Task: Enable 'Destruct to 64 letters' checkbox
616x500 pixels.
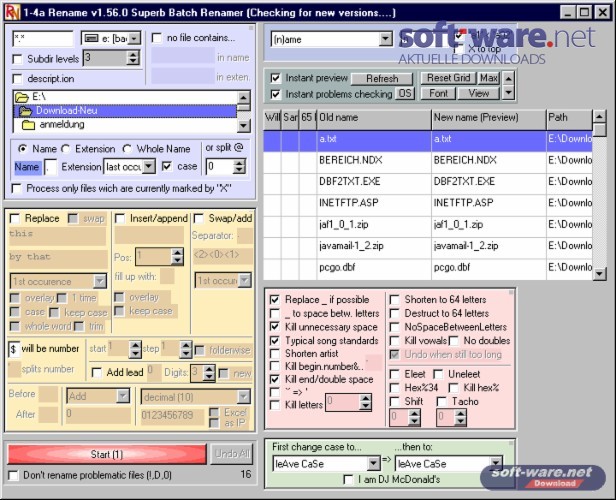Action: 394,314
